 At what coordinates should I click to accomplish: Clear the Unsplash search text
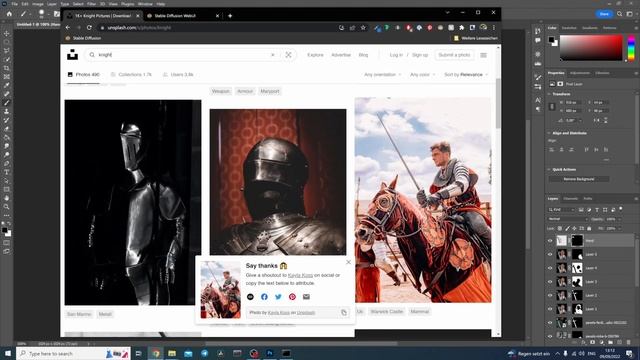[x=273, y=55]
